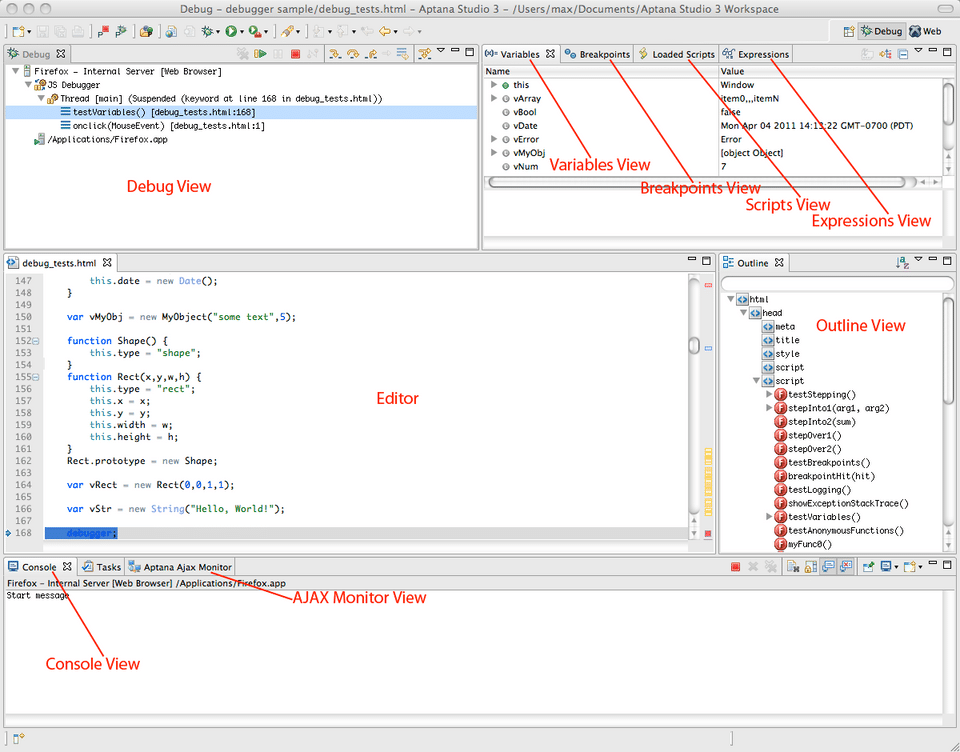960x752 pixels.
Task: Click the Open Console icon
Action: pyautogui.click(x=910, y=567)
